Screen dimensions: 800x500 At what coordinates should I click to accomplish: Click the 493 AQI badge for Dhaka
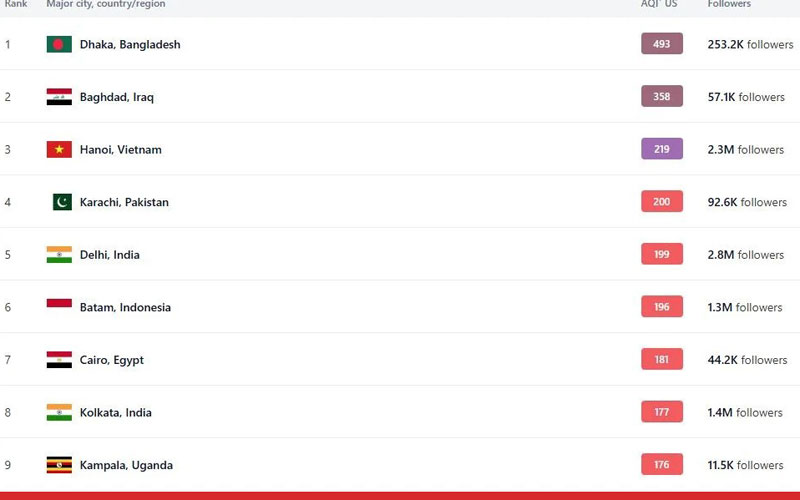[x=662, y=44]
